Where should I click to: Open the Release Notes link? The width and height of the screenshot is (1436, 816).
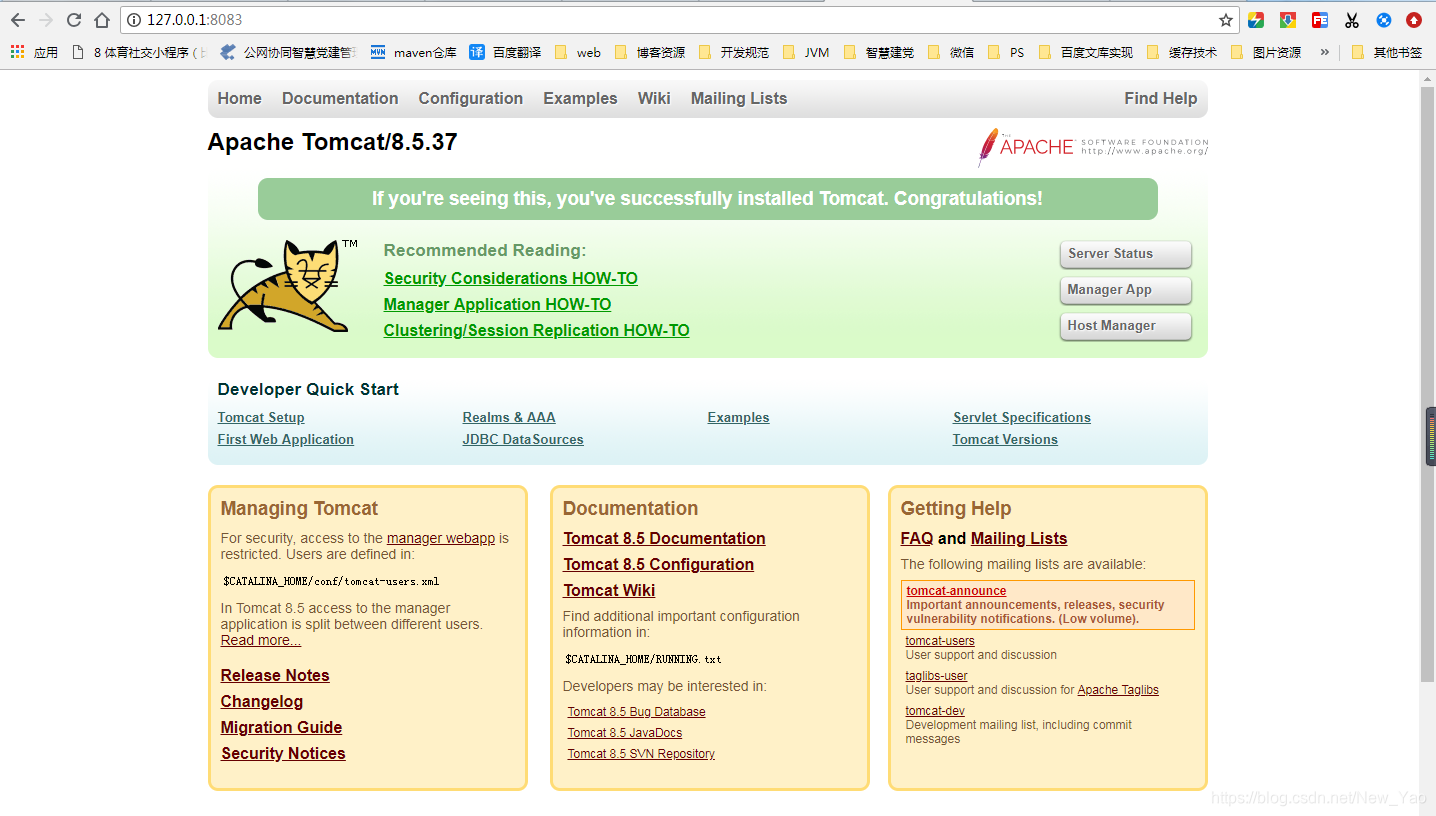click(275, 675)
